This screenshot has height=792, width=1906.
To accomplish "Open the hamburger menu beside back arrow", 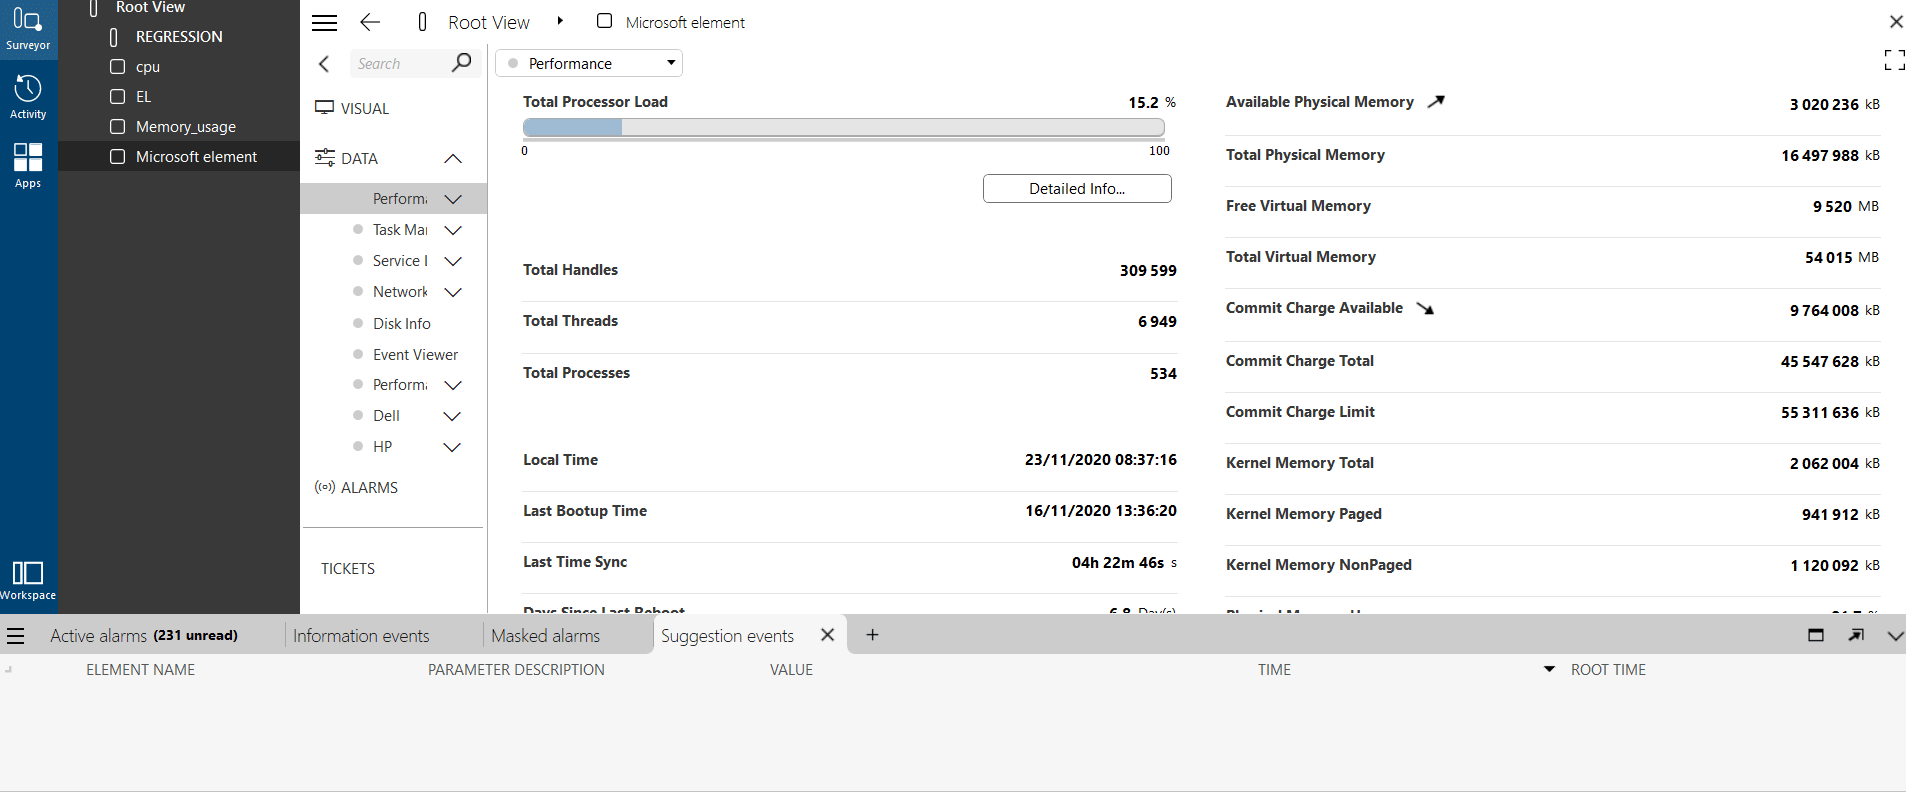I will 325,22.
